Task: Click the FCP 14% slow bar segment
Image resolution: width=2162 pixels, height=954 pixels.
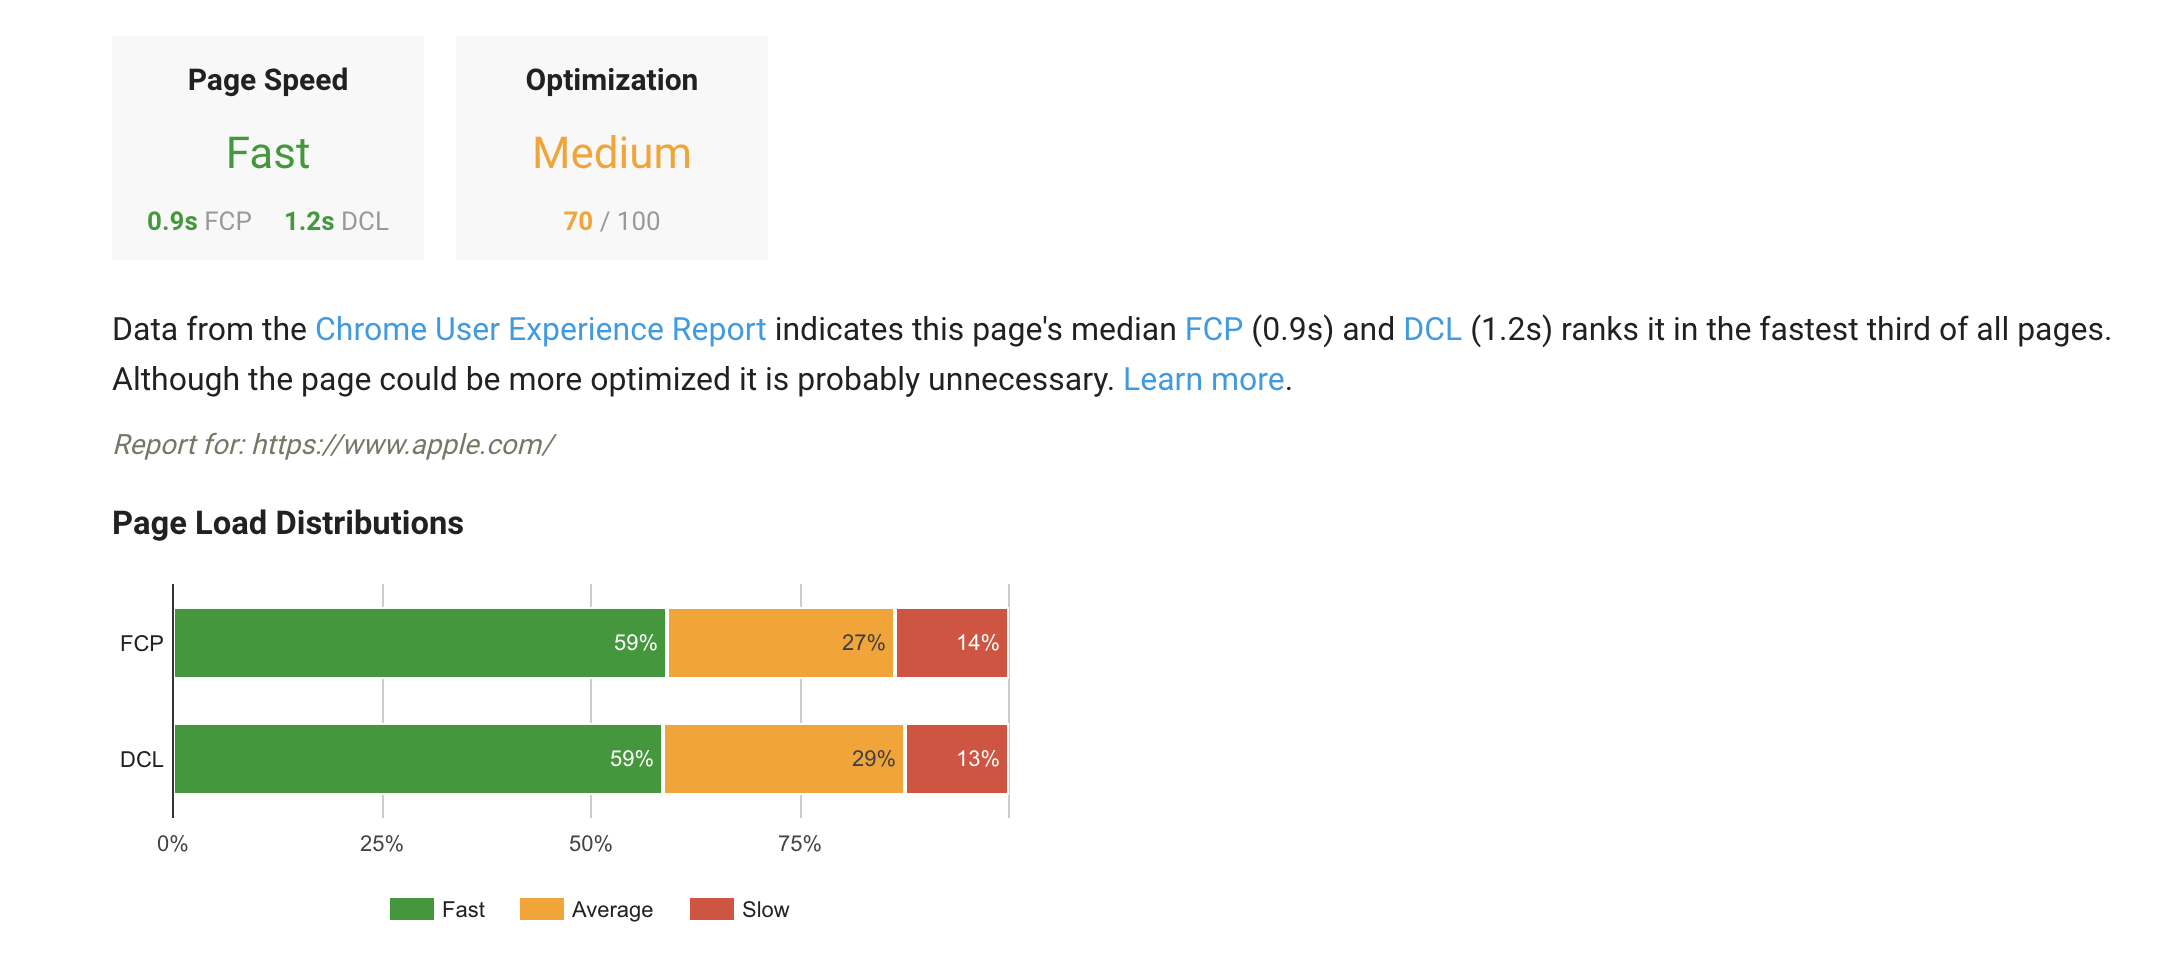Action: (x=952, y=643)
